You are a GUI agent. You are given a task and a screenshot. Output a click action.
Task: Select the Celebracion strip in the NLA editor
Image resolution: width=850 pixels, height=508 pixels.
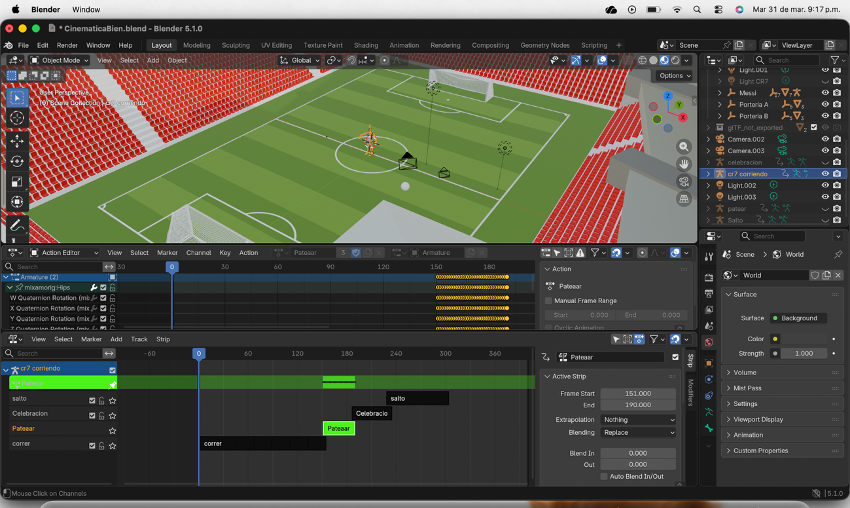372,413
